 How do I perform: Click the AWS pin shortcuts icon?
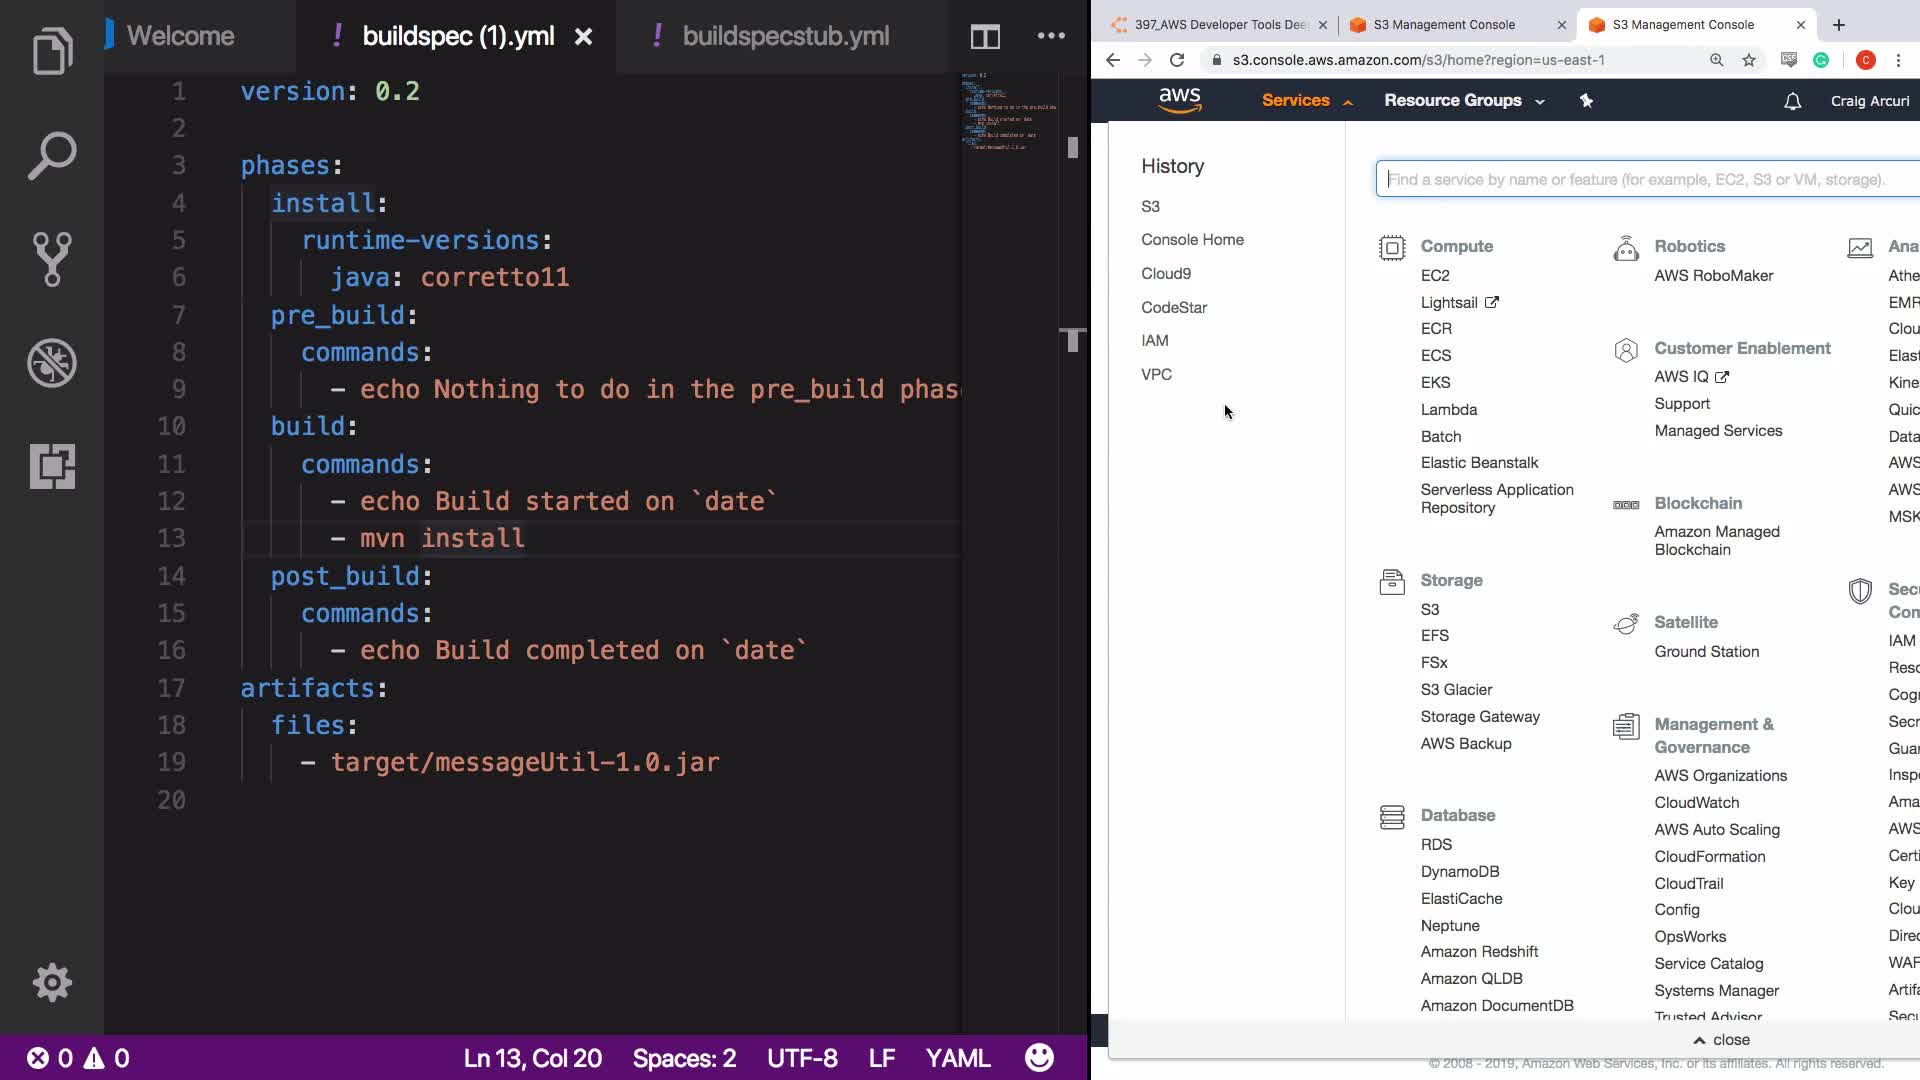point(1586,101)
